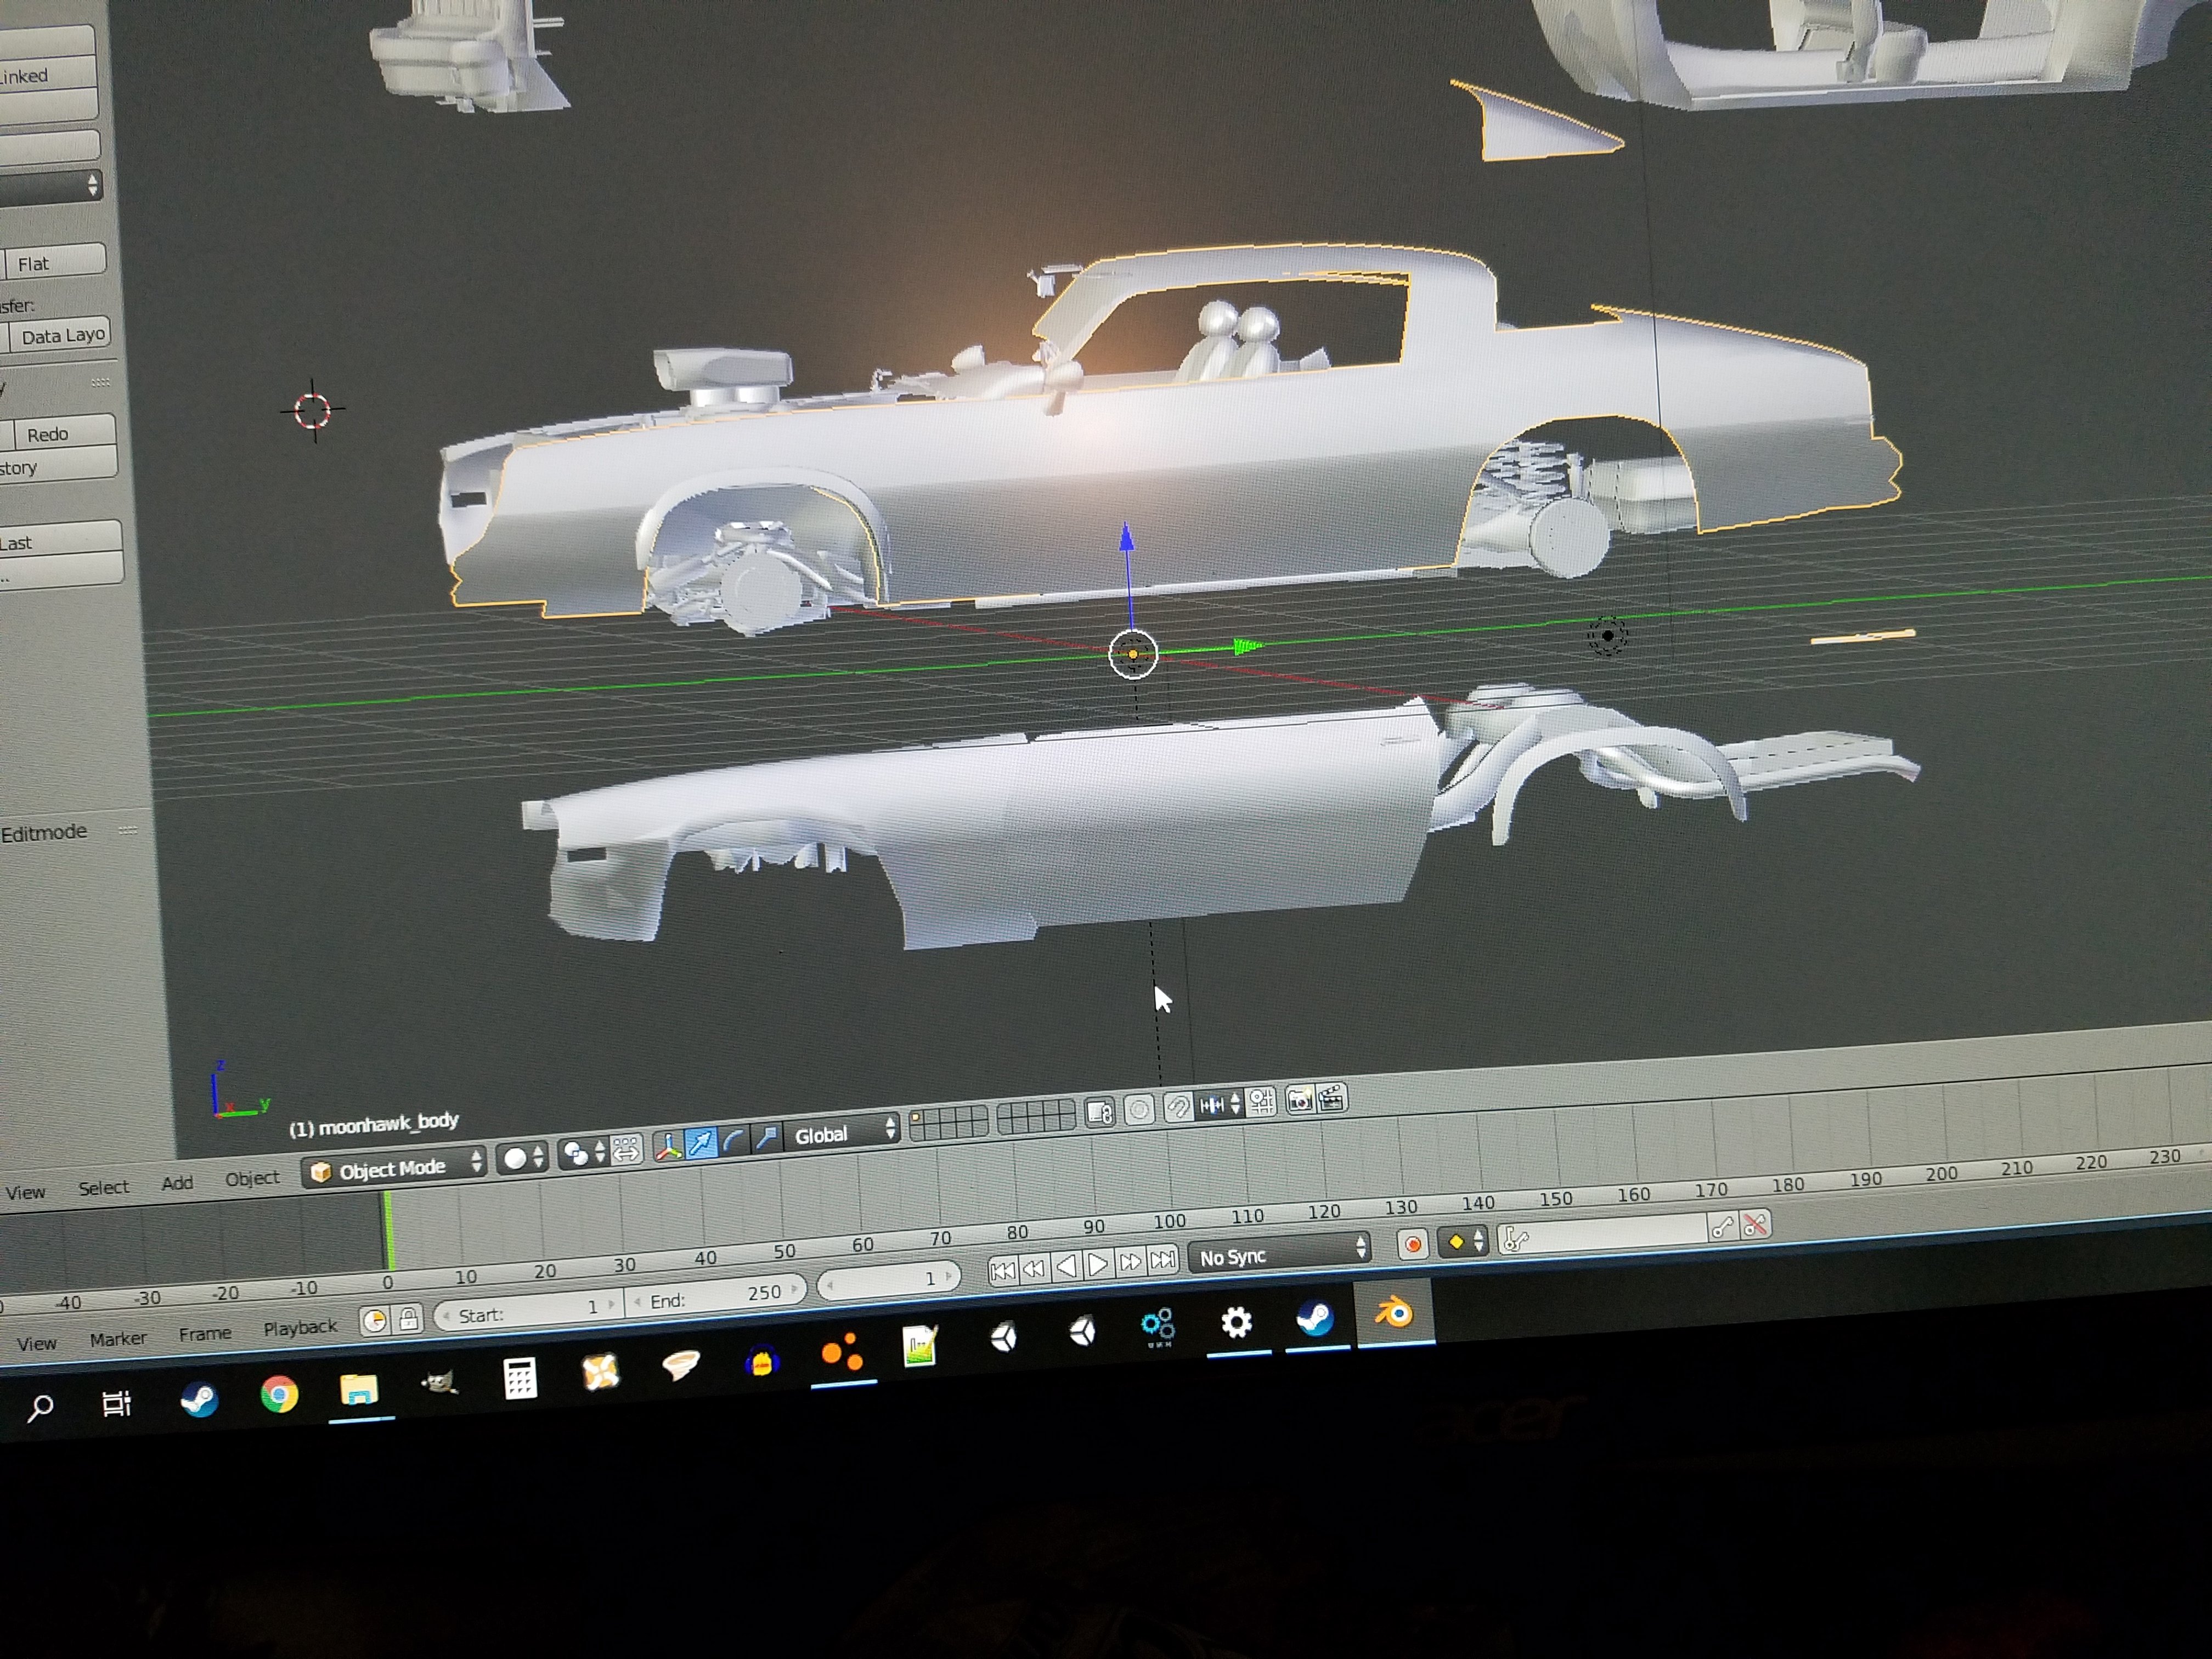Click the Start frame field
2212x1659 pixels.
coord(529,1311)
